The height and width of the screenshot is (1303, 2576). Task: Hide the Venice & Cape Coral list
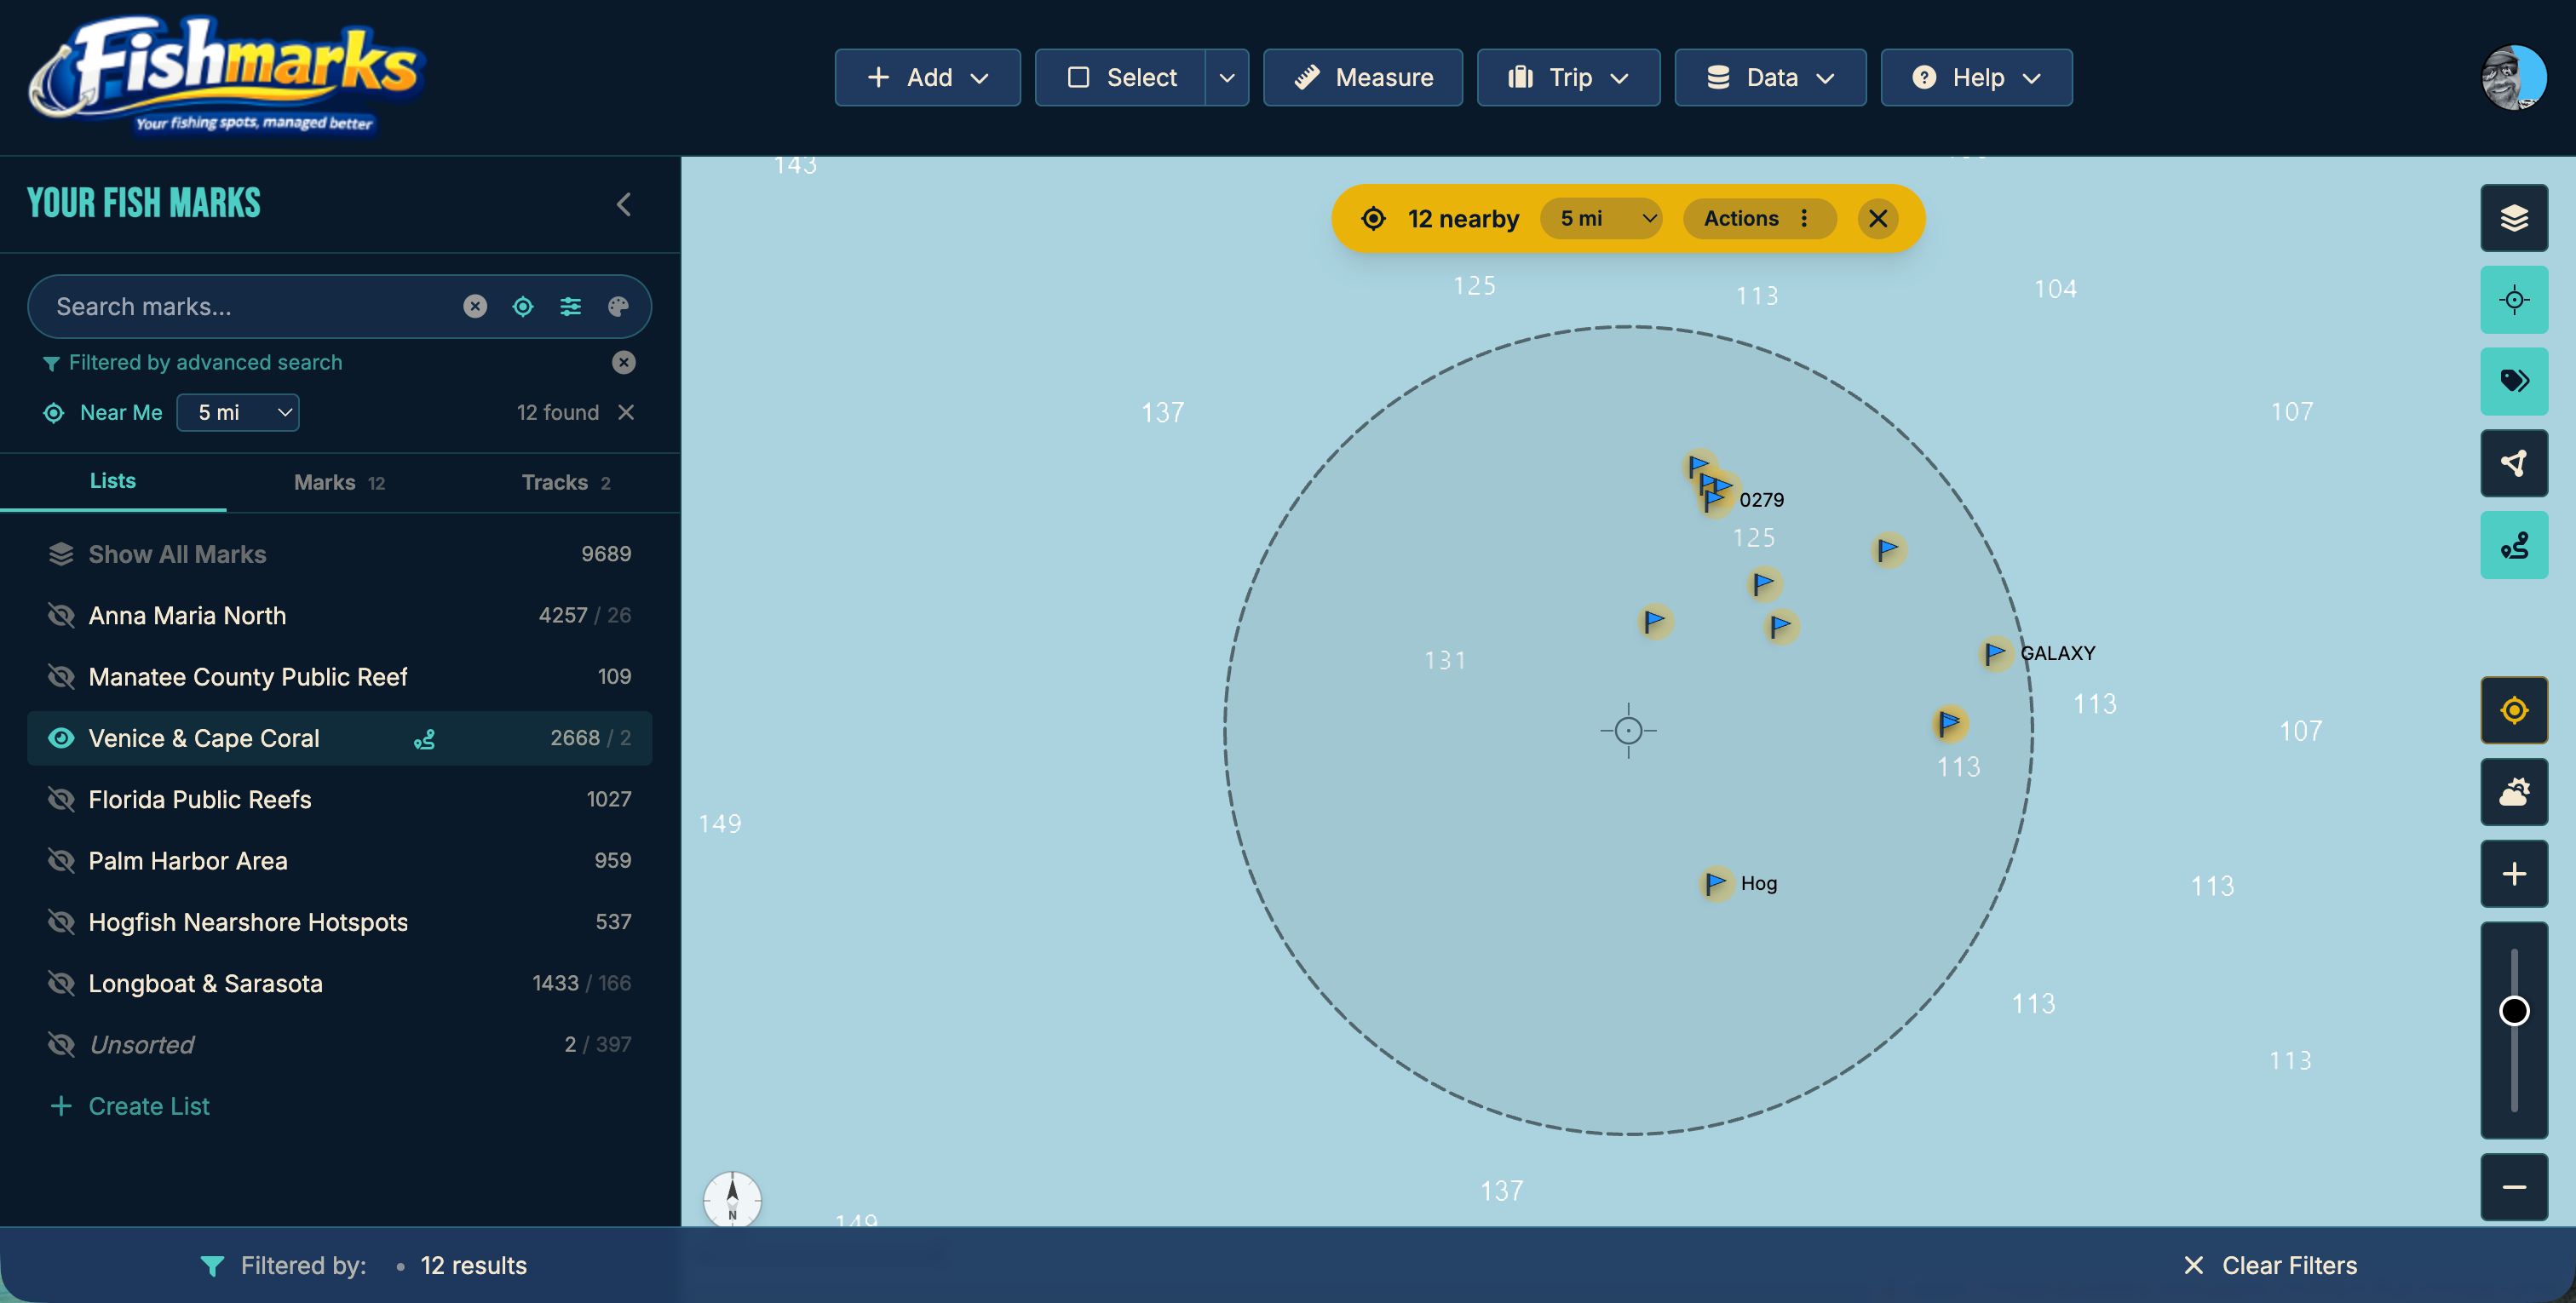pyautogui.click(x=61, y=738)
